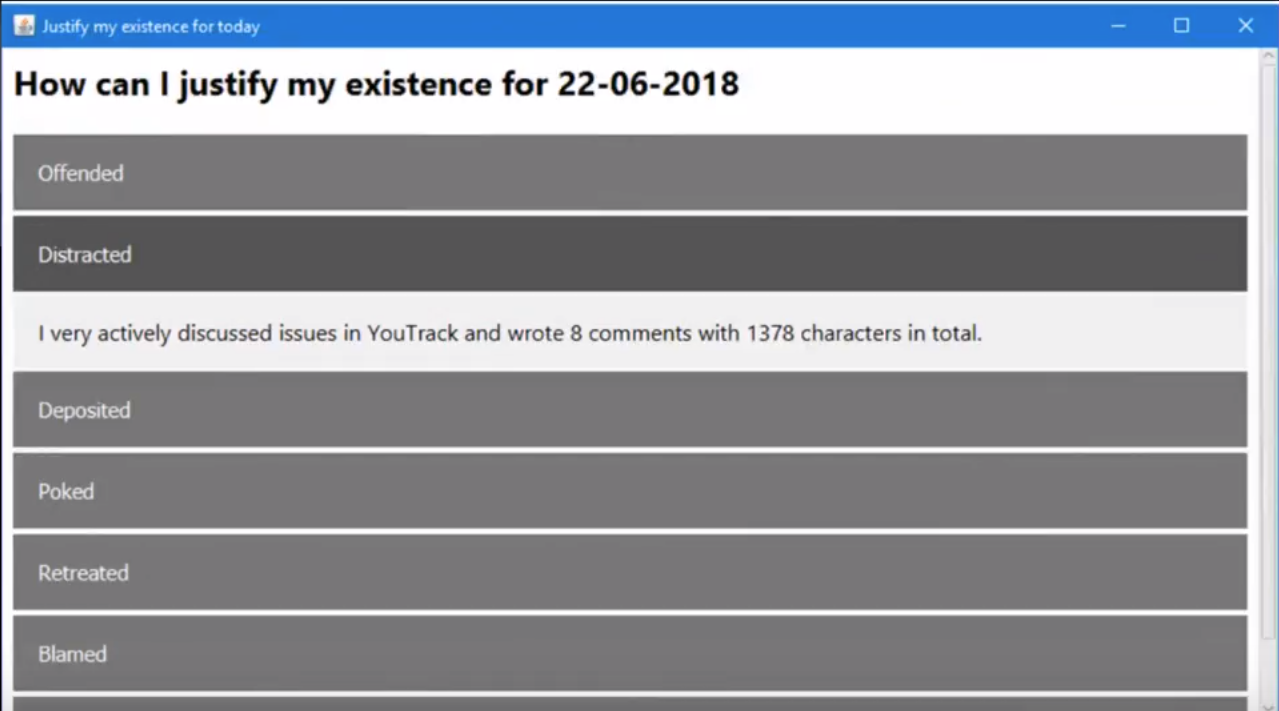Click the word YouTrack in the description
This screenshot has height=711, width=1279.
click(x=412, y=333)
